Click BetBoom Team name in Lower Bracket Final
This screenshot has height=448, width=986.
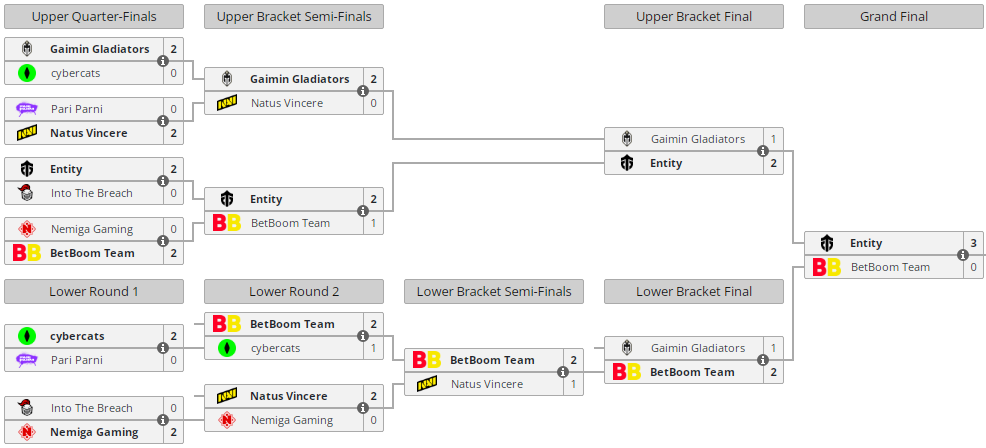(x=692, y=372)
